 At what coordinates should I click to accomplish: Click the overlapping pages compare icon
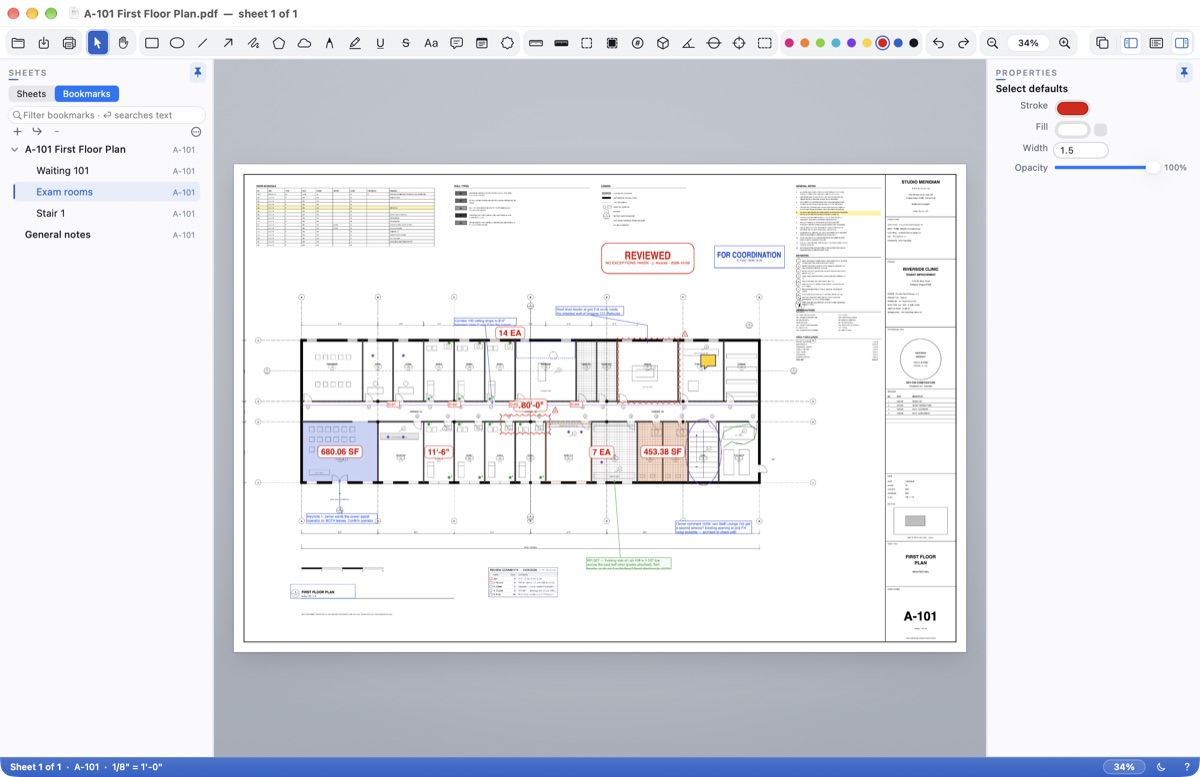[1102, 43]
